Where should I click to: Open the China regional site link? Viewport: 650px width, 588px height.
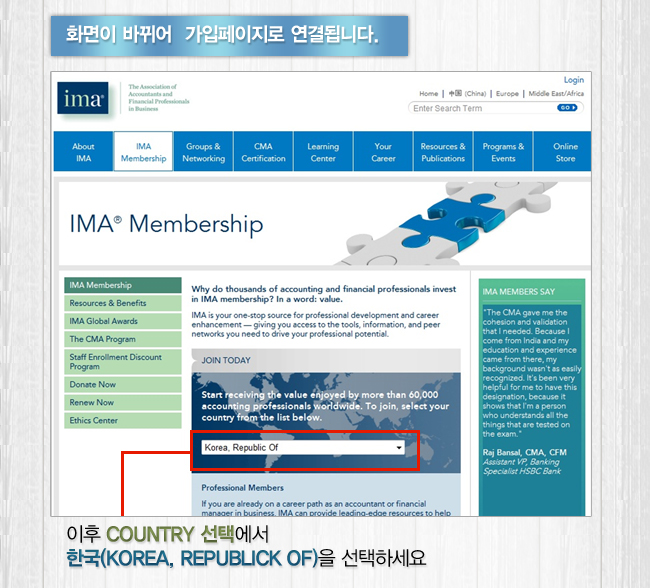click(x=467, y=94)
